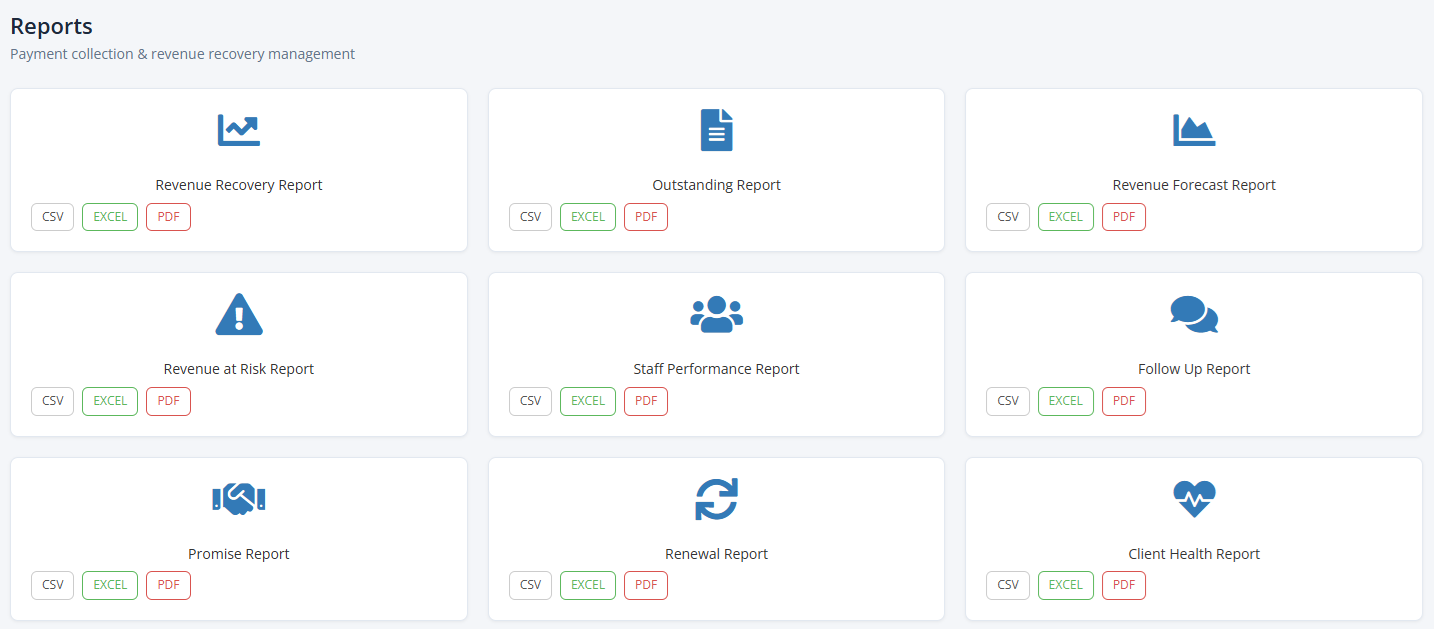
Task: Click the 'Reports' page heading
Action: (x=51, y=27)
